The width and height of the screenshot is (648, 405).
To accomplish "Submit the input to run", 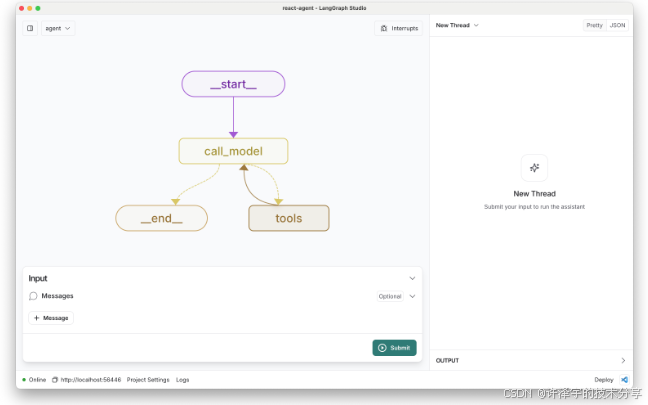I will pyautogui.click(x=394, y=348).
